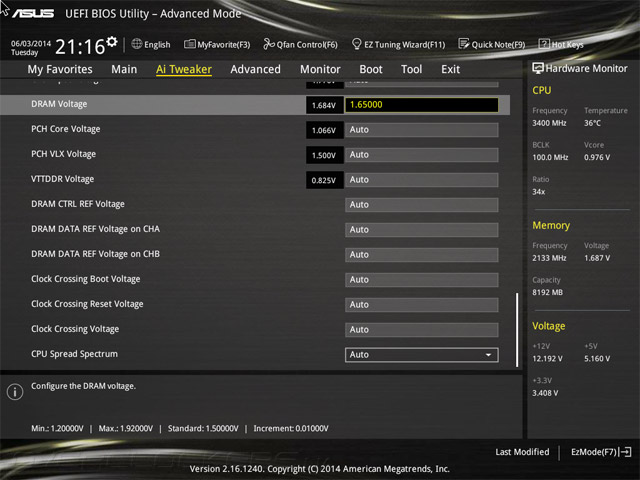Click the 'Configure the DRAM voltage.' help text

(x=84, y=386)
